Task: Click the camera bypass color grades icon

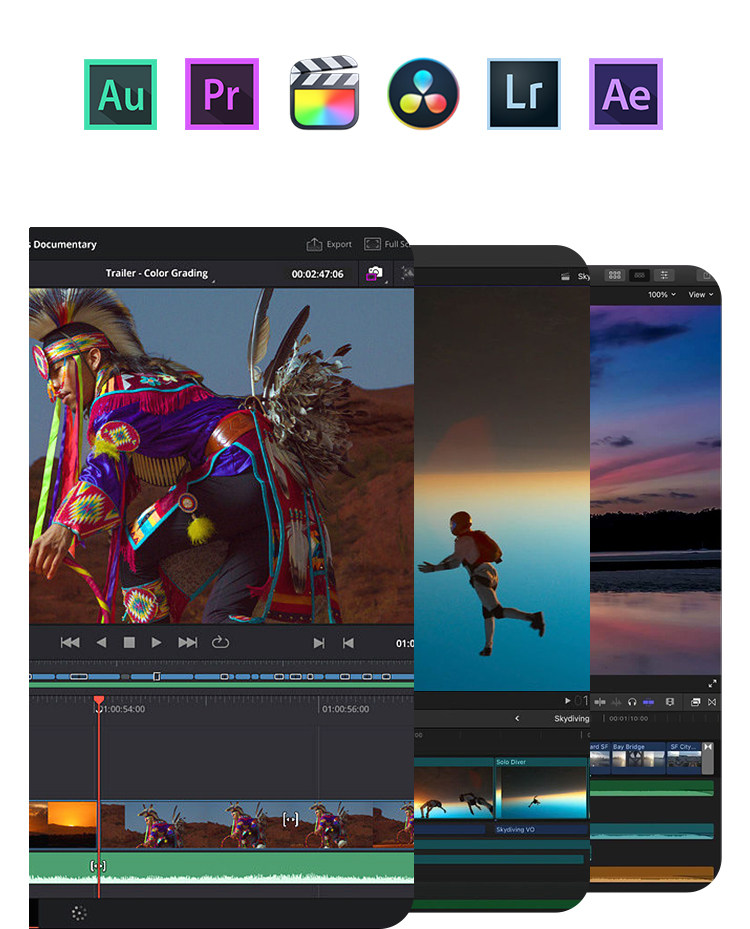Action: coord(374,273)
